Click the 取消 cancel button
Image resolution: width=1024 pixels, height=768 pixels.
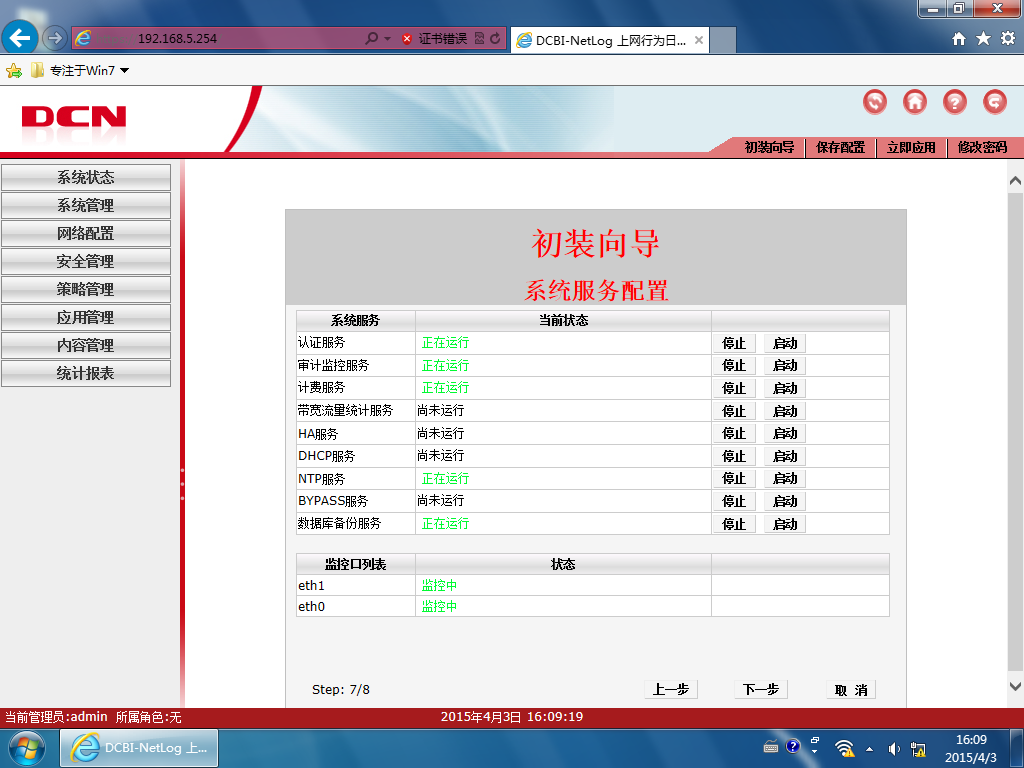pyautogui.click(x=851, y=690)
